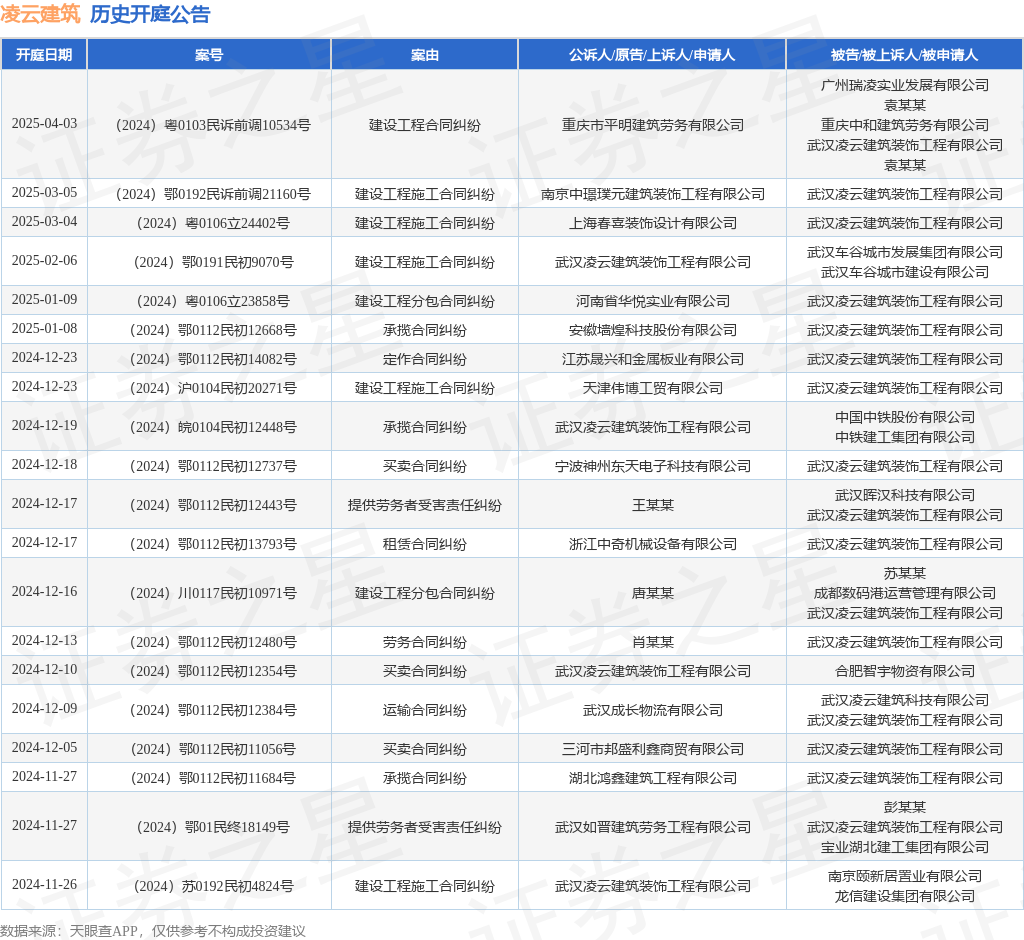Click plaintiff 王某某

pos(652,505)
